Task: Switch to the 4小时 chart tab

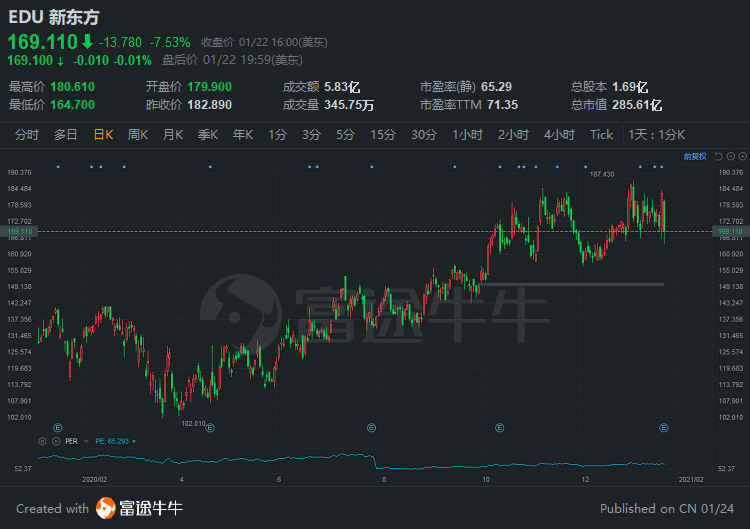Action: click(x=559, y=135)
